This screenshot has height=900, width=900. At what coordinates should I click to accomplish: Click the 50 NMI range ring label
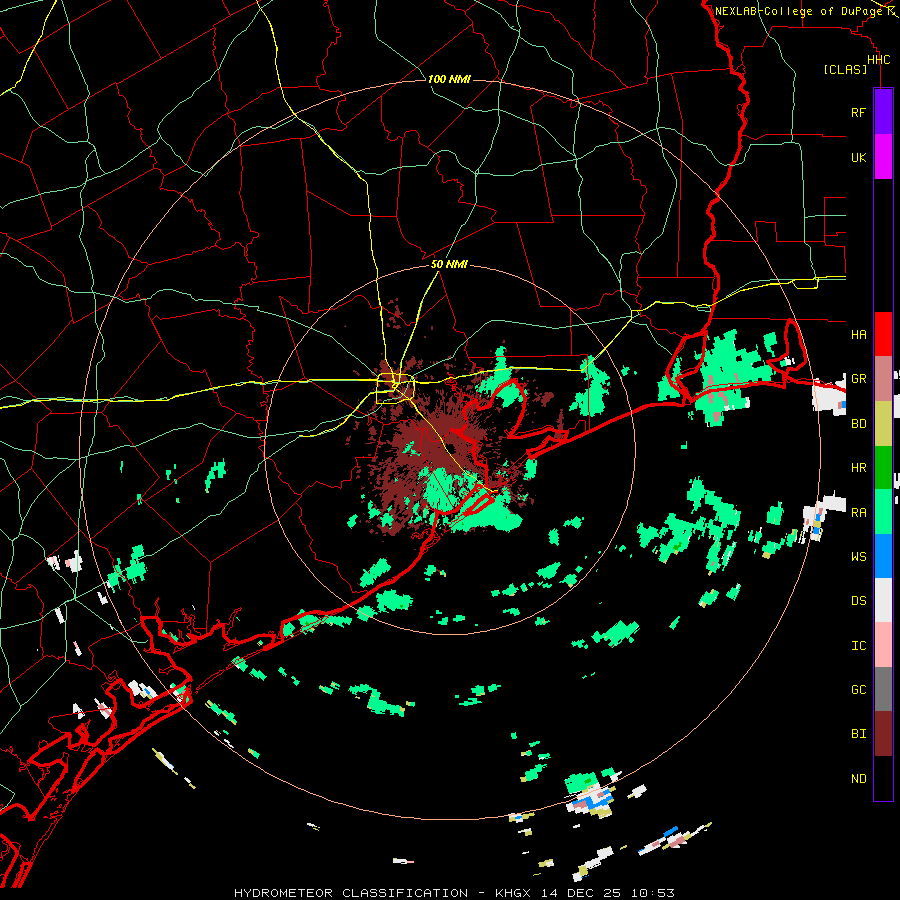click(449, 264)
